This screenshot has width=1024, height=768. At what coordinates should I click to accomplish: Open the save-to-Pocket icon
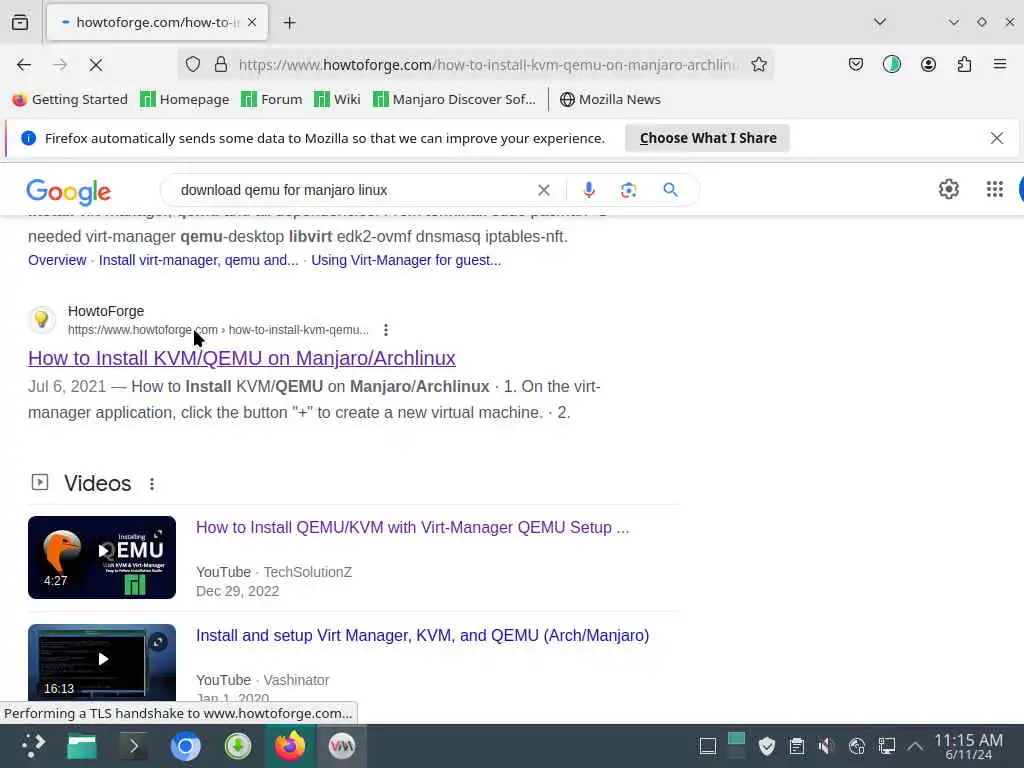tap(856, 65)
